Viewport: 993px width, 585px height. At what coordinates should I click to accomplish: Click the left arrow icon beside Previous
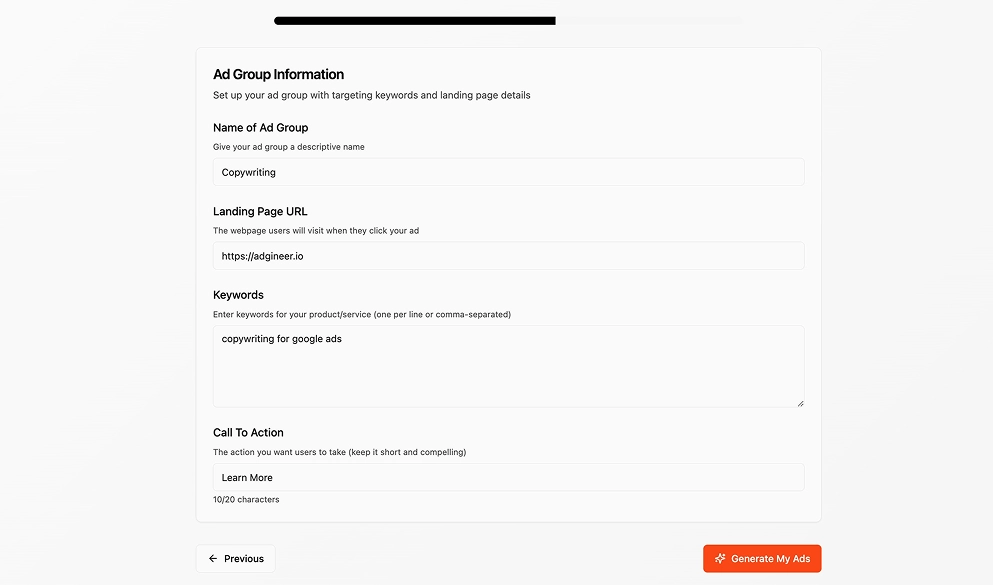click(x=213, y=559)
